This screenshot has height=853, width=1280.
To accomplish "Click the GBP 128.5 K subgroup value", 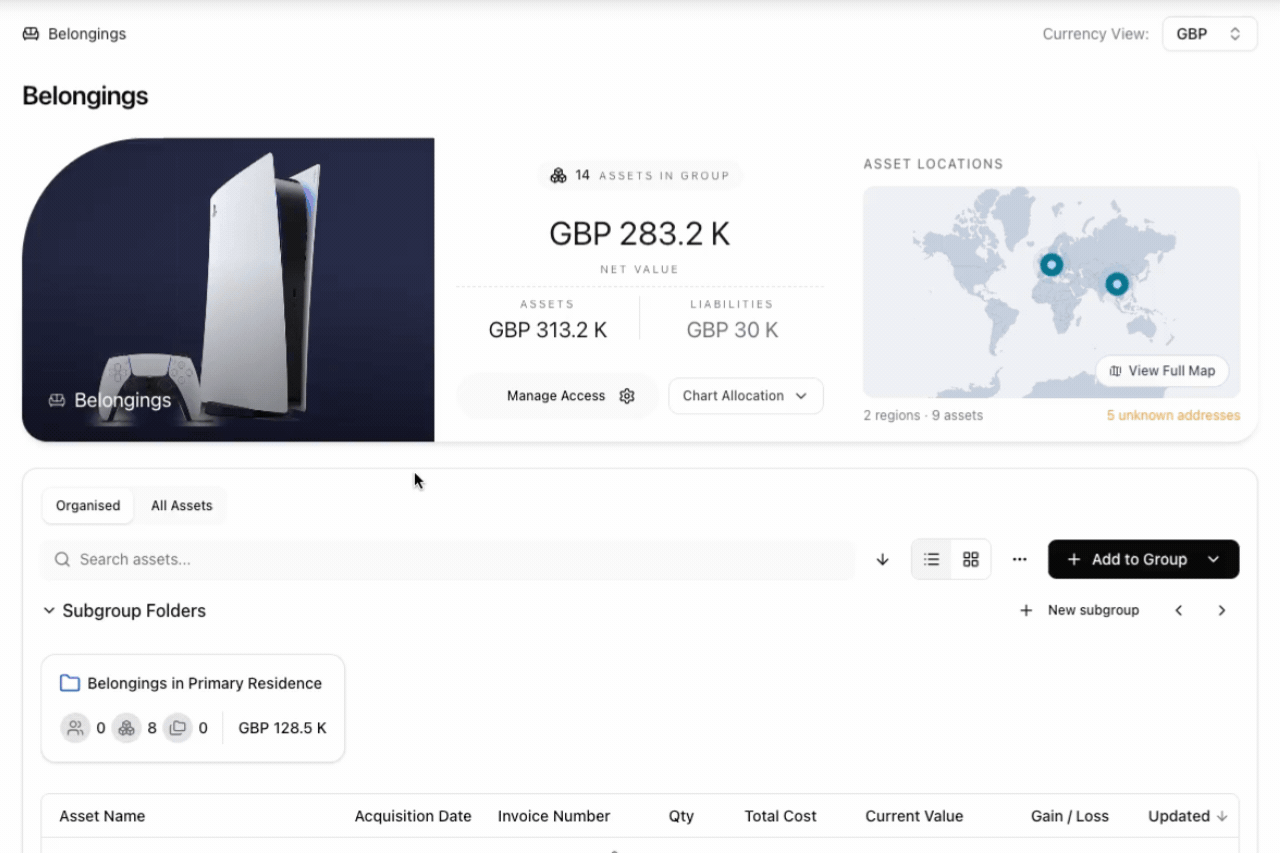I will coord(282,728).
